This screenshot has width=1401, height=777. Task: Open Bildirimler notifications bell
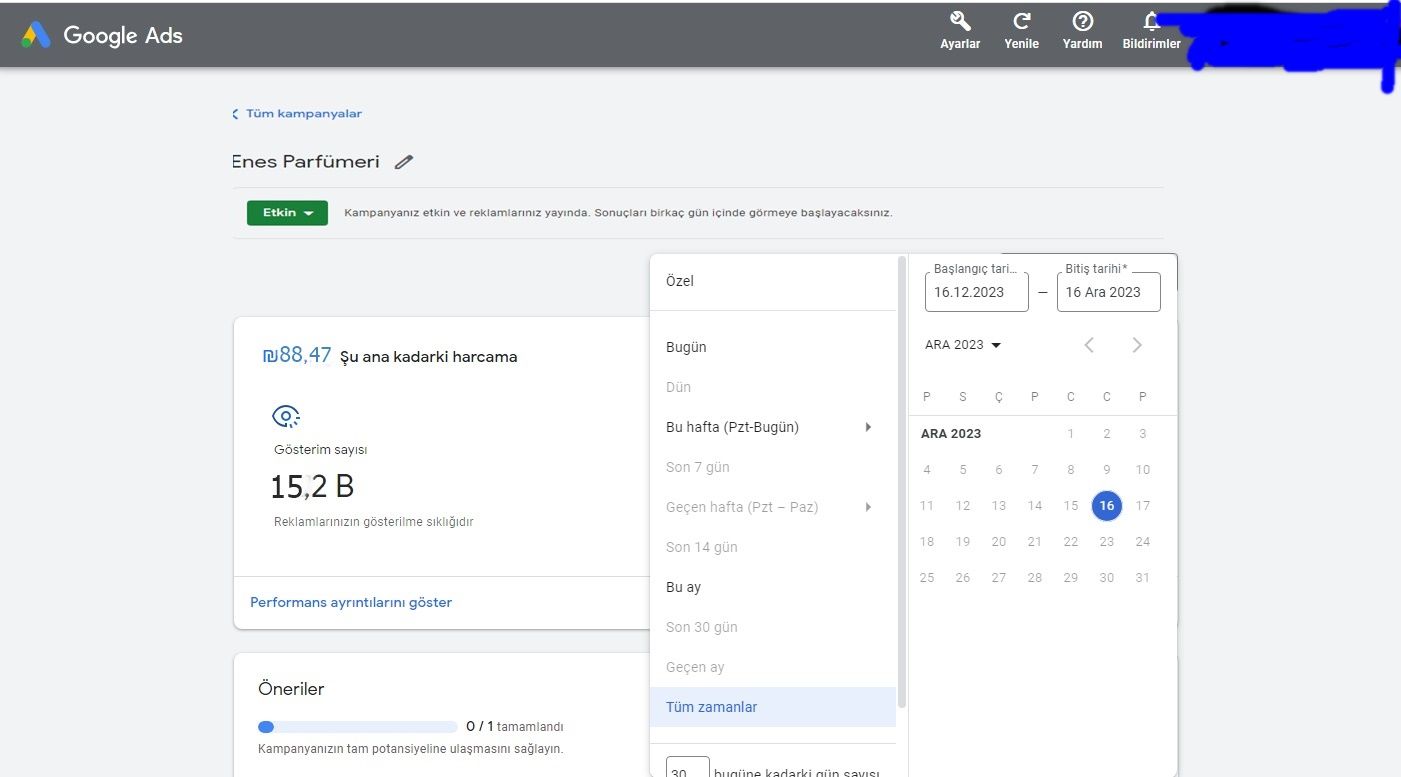click(x=1152, y=21)
